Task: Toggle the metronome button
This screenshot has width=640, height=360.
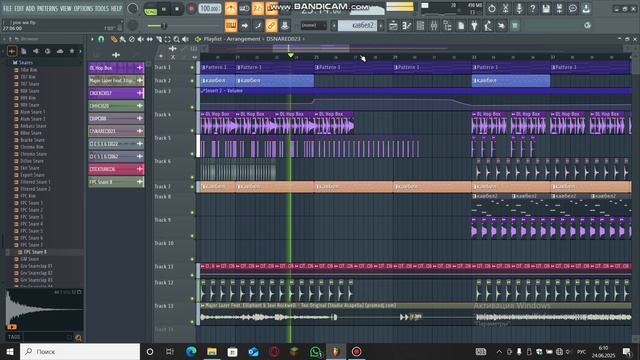Action: pyautogui.click(x=231, y=9)
